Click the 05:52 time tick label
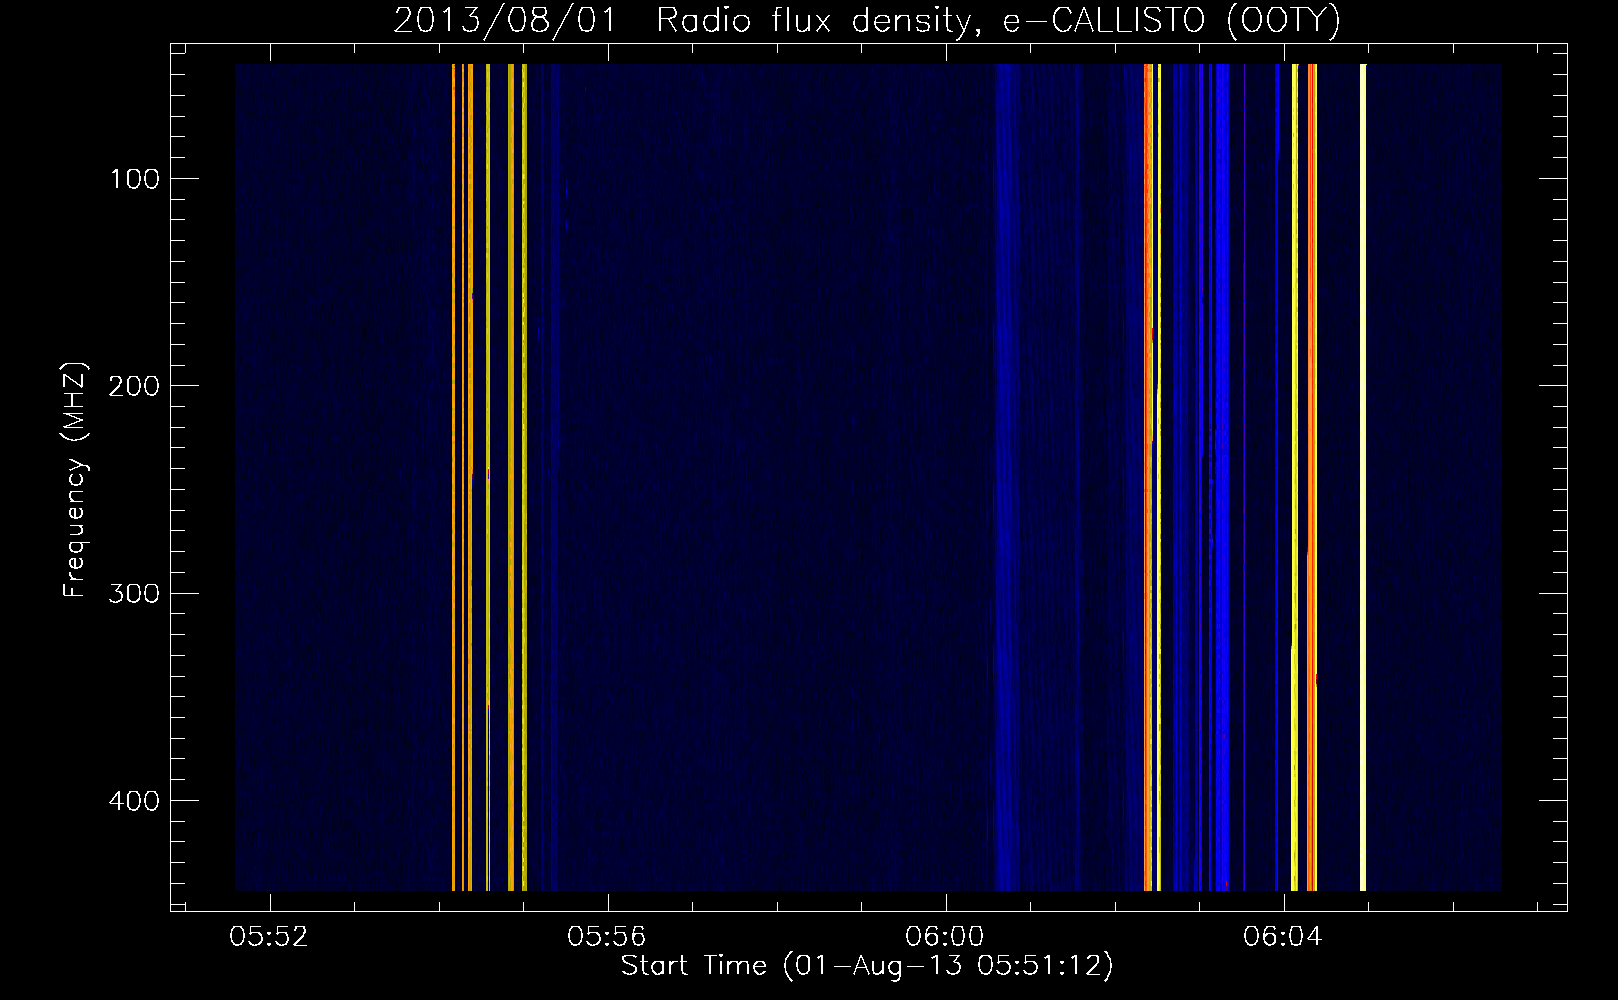1618x1000 pixels. tap(269, 937)
